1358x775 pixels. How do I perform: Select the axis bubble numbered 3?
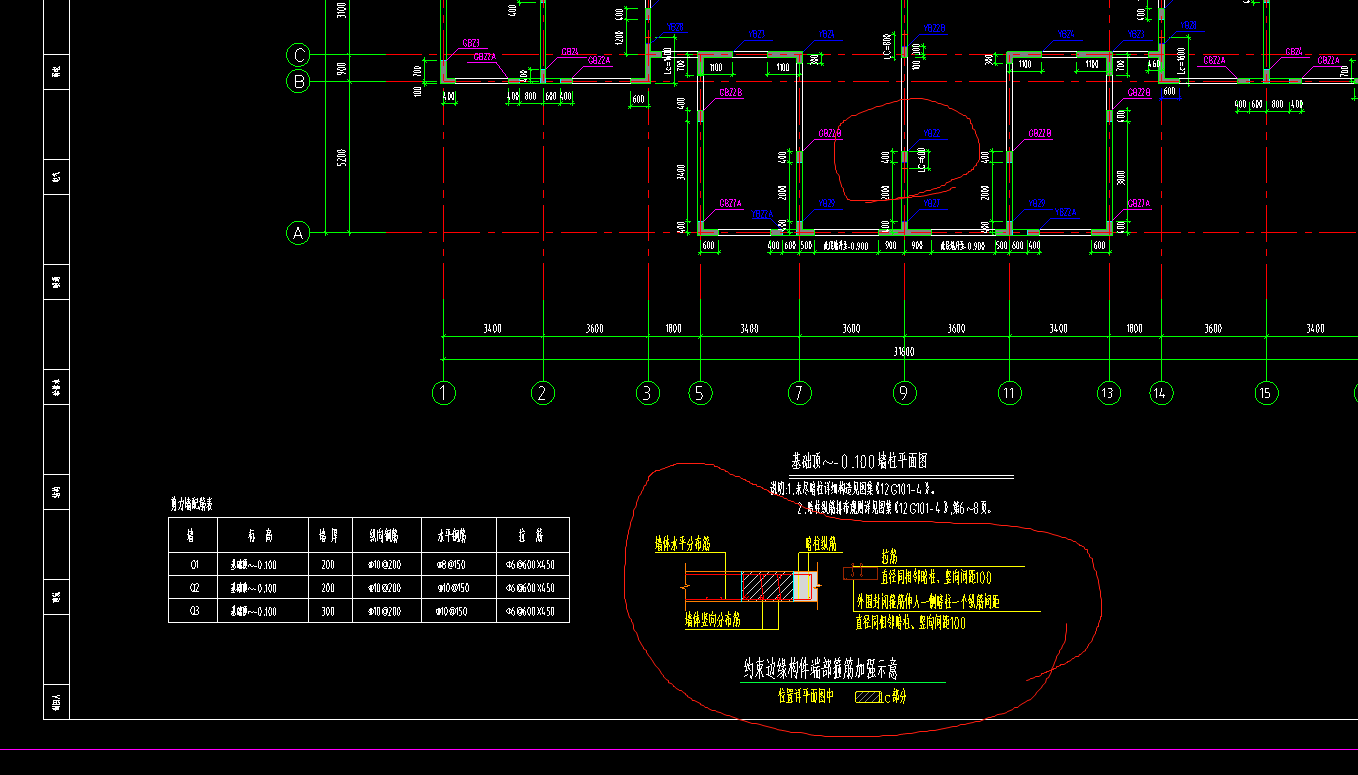pos(648,393)
